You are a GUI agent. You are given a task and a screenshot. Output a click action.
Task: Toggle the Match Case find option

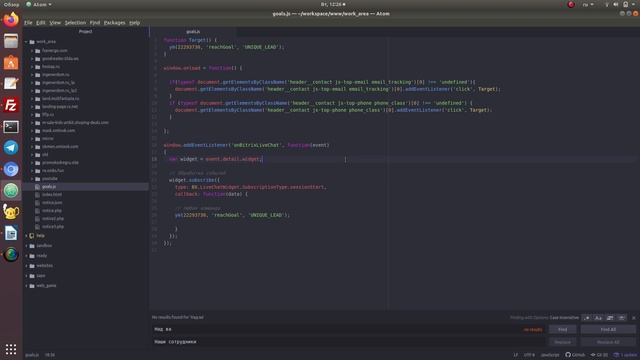click(x=598, y=318)
